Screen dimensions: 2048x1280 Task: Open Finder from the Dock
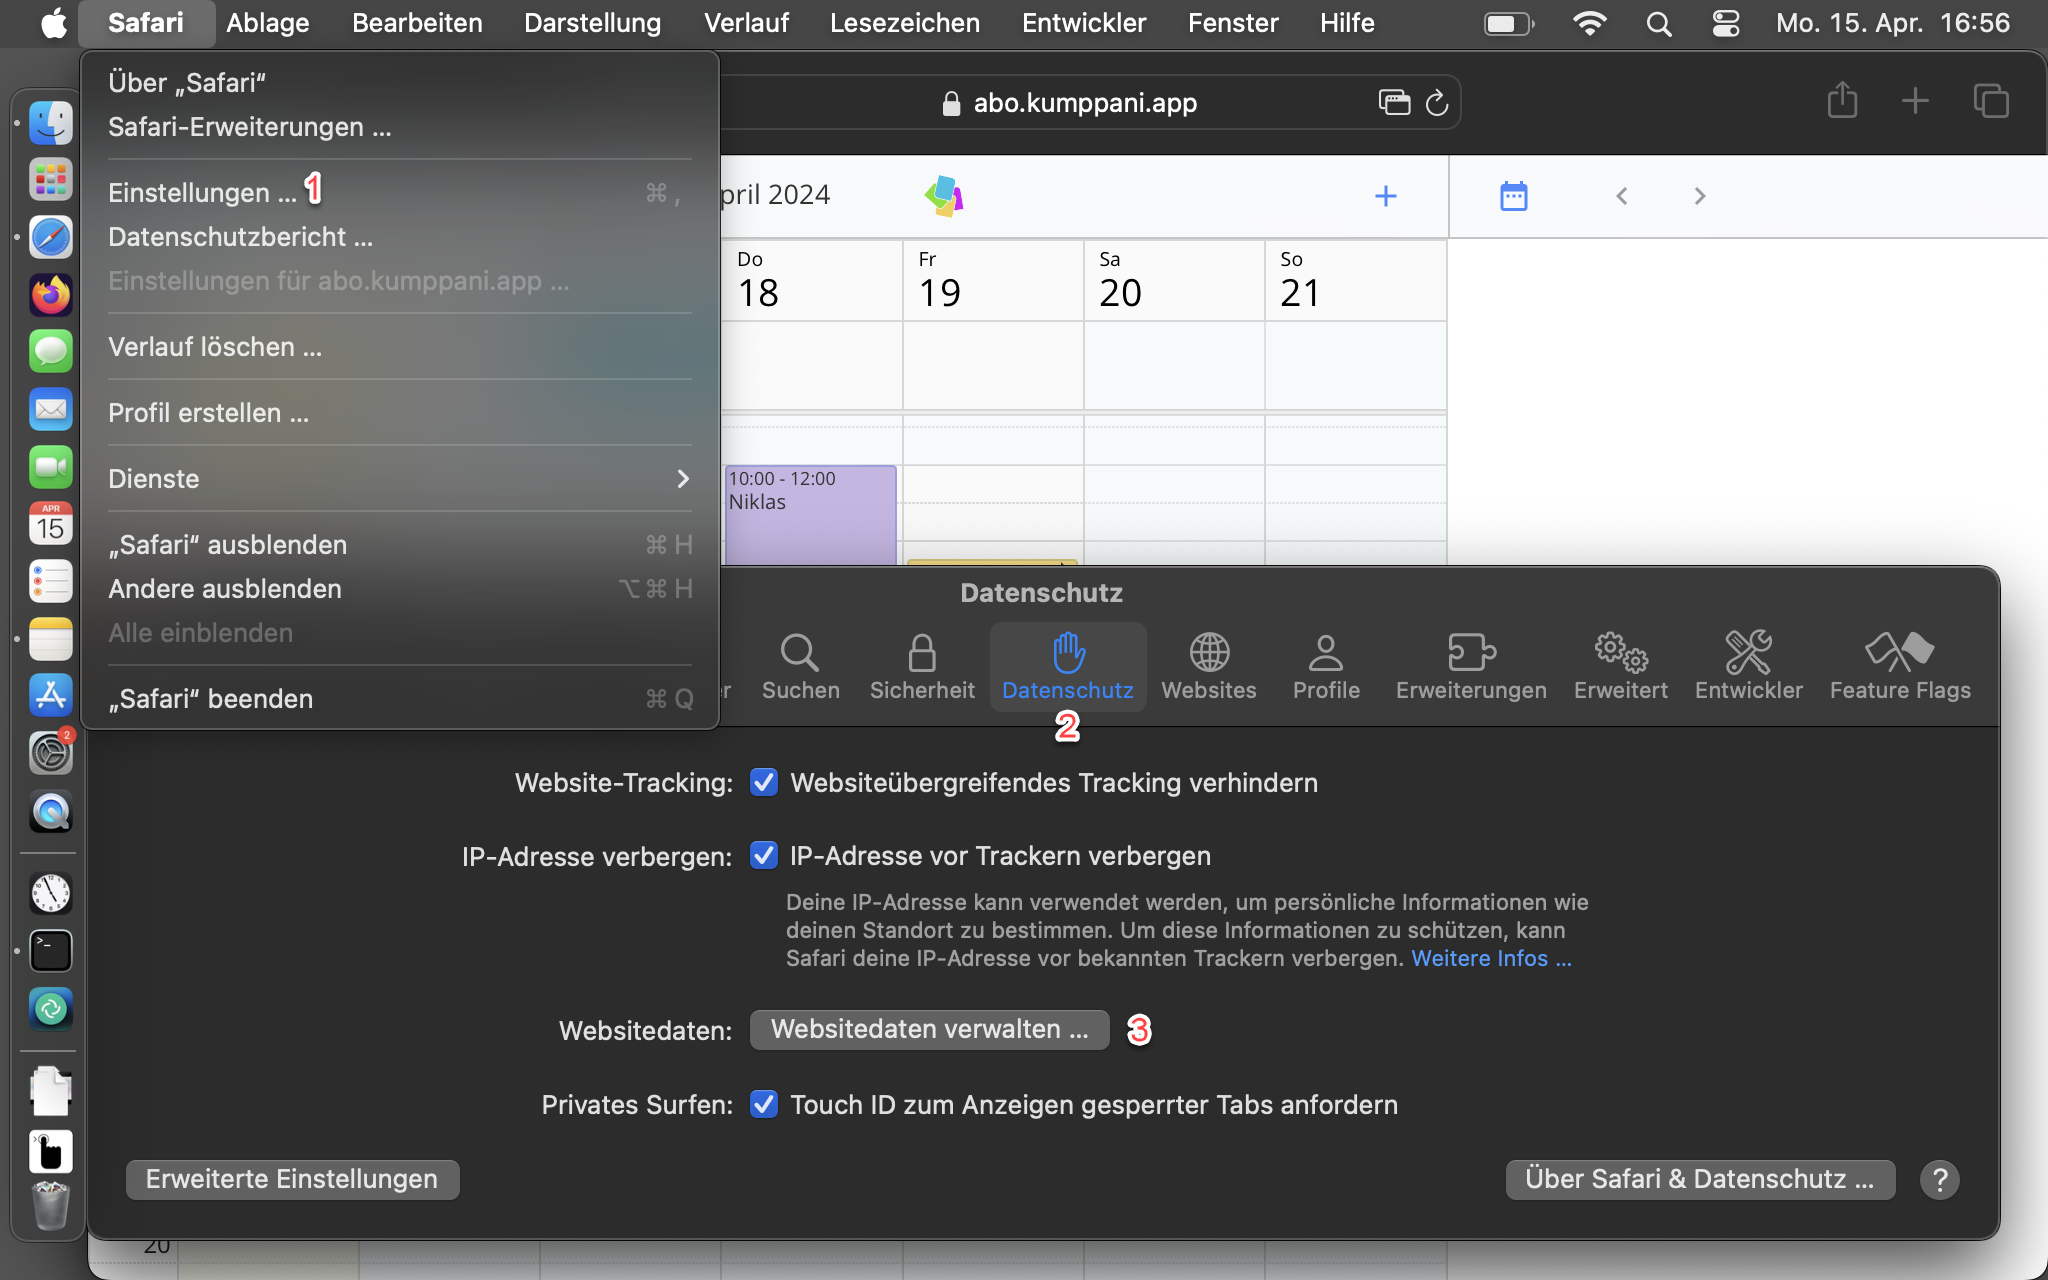[50, 124]
